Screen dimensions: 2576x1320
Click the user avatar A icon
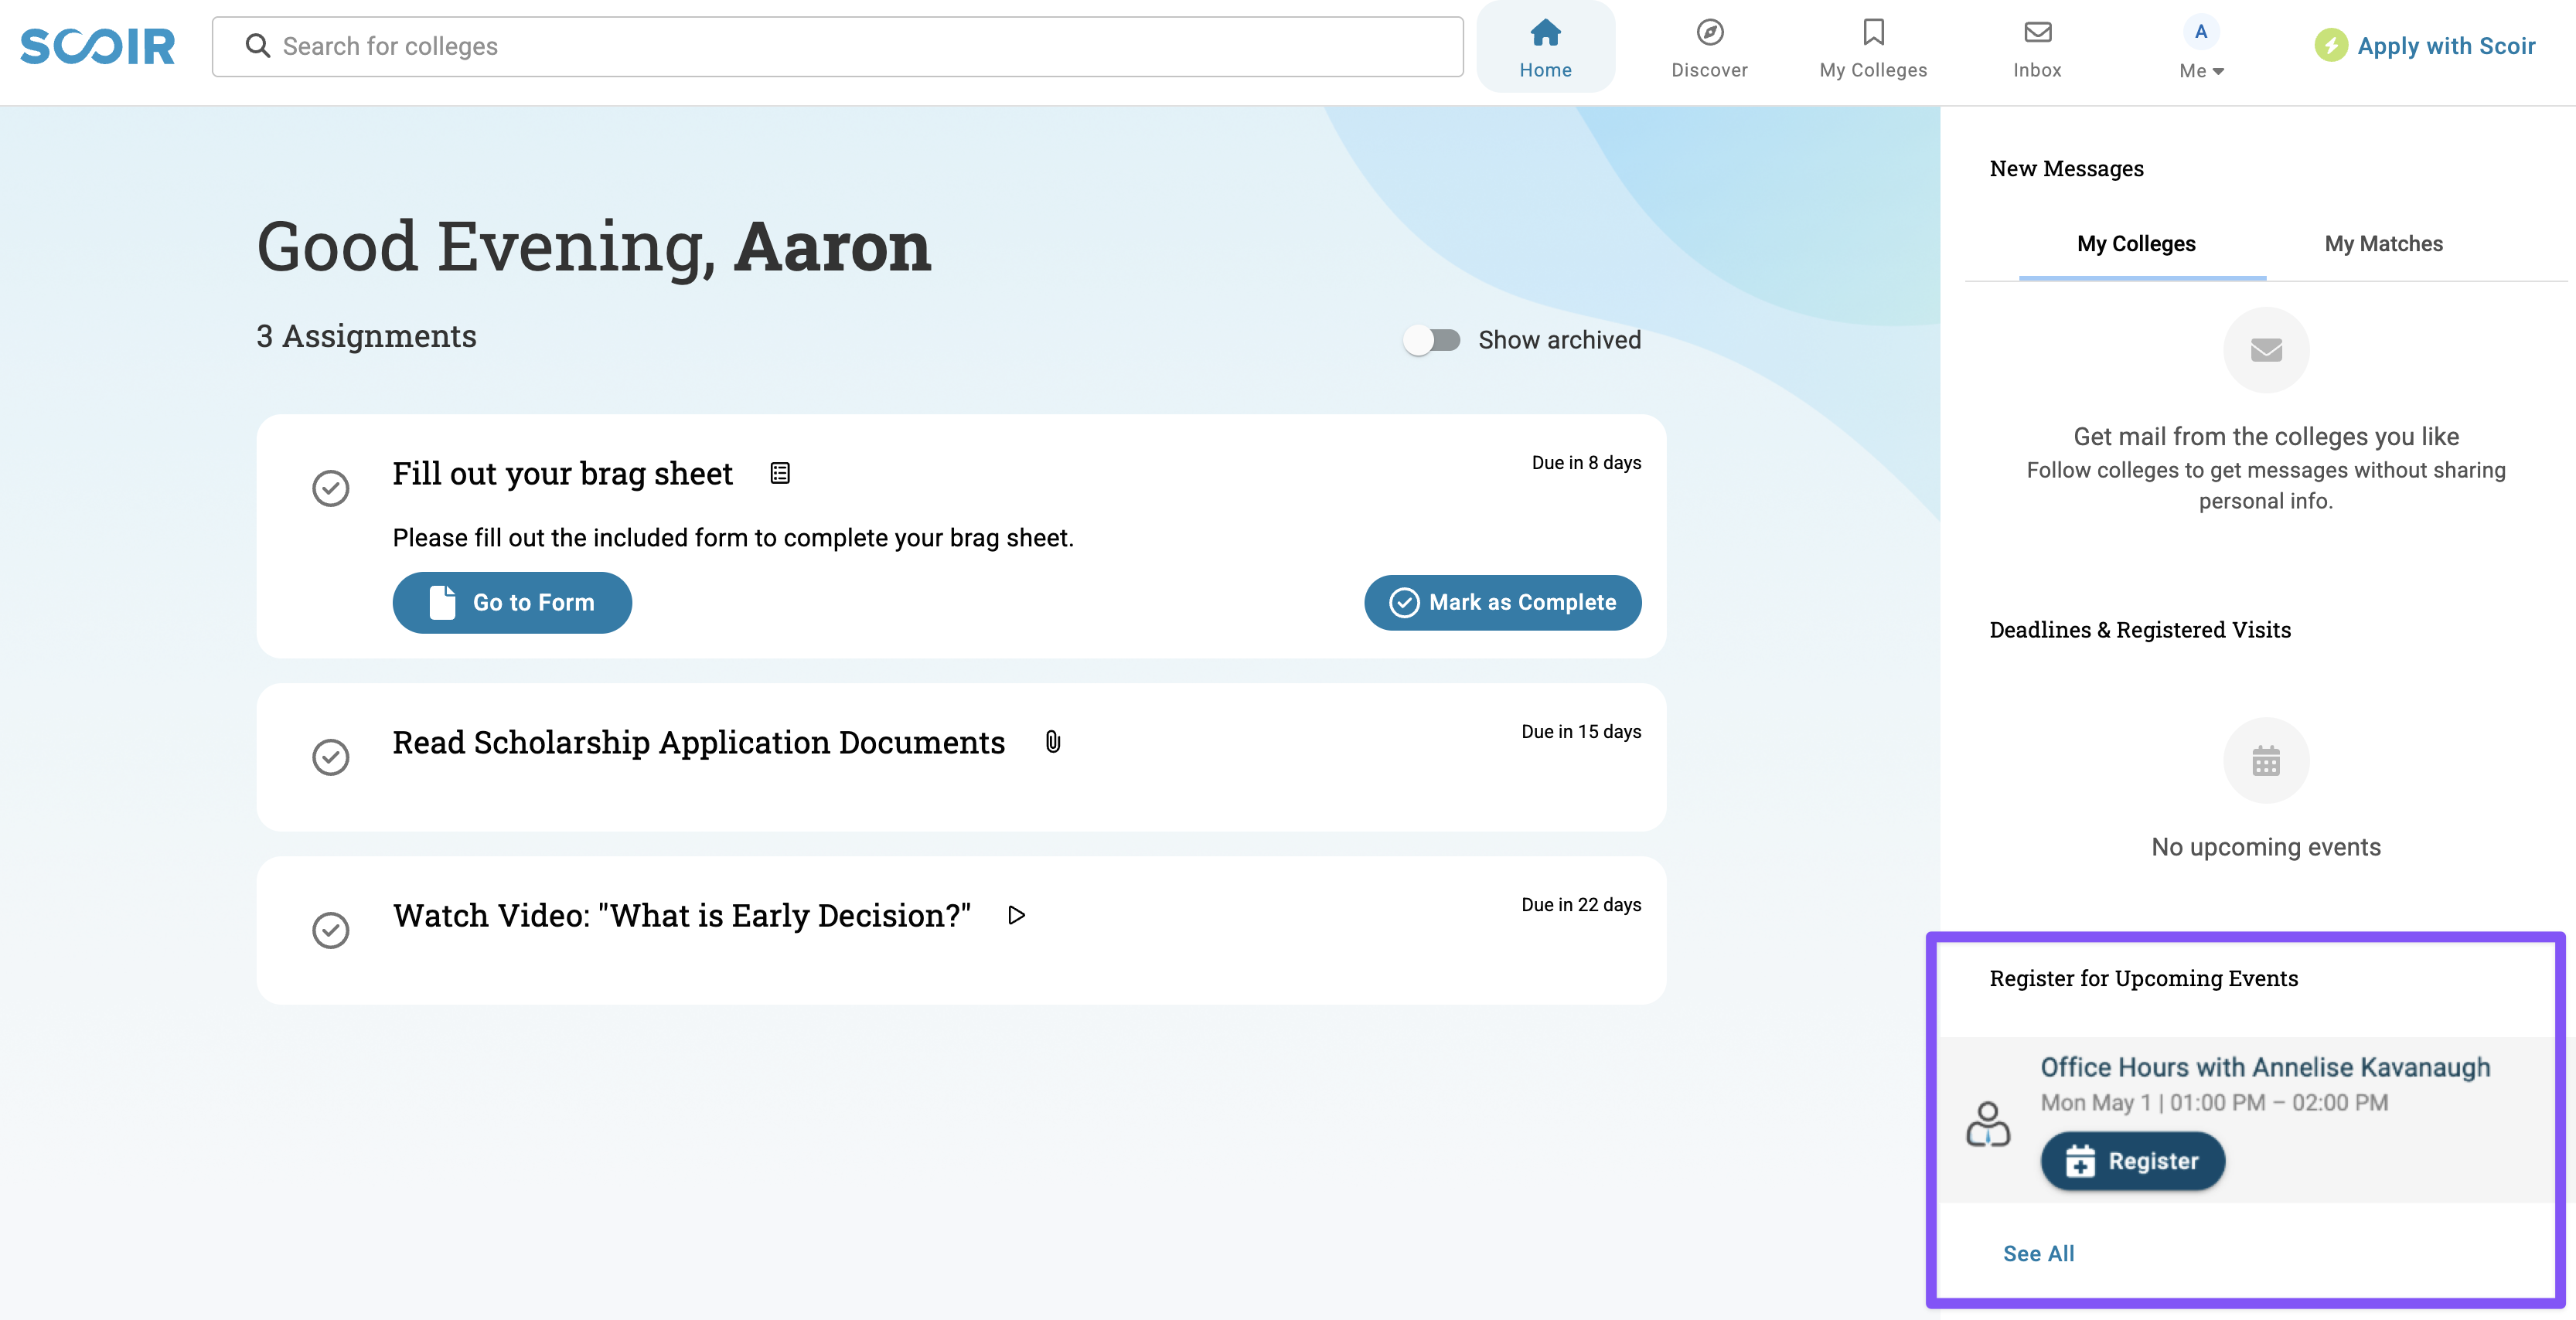coord(2201,32)
